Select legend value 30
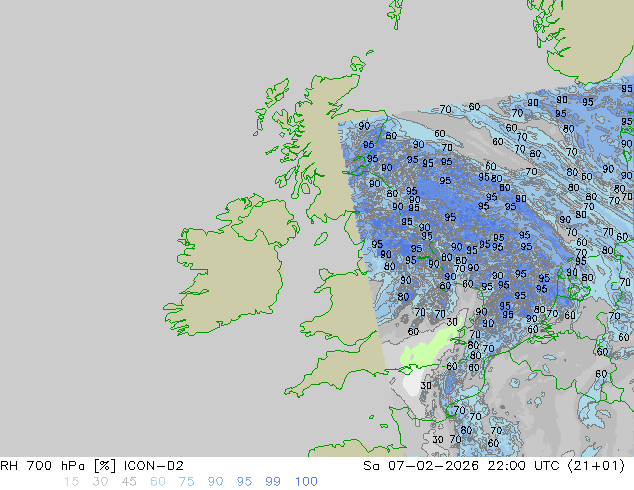The width and height of the screenshot is (634, 490). [x=100, y=482]
